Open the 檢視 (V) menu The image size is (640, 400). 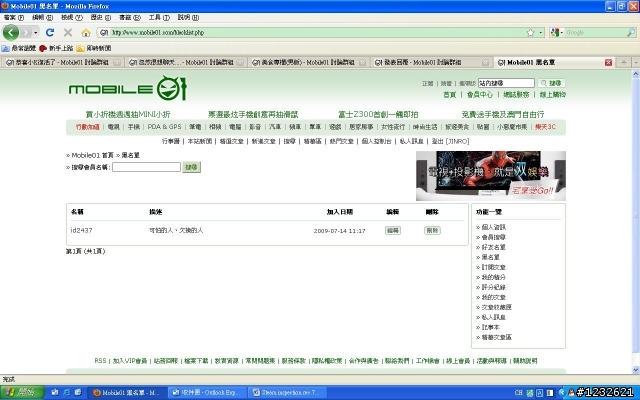[72, 18]
